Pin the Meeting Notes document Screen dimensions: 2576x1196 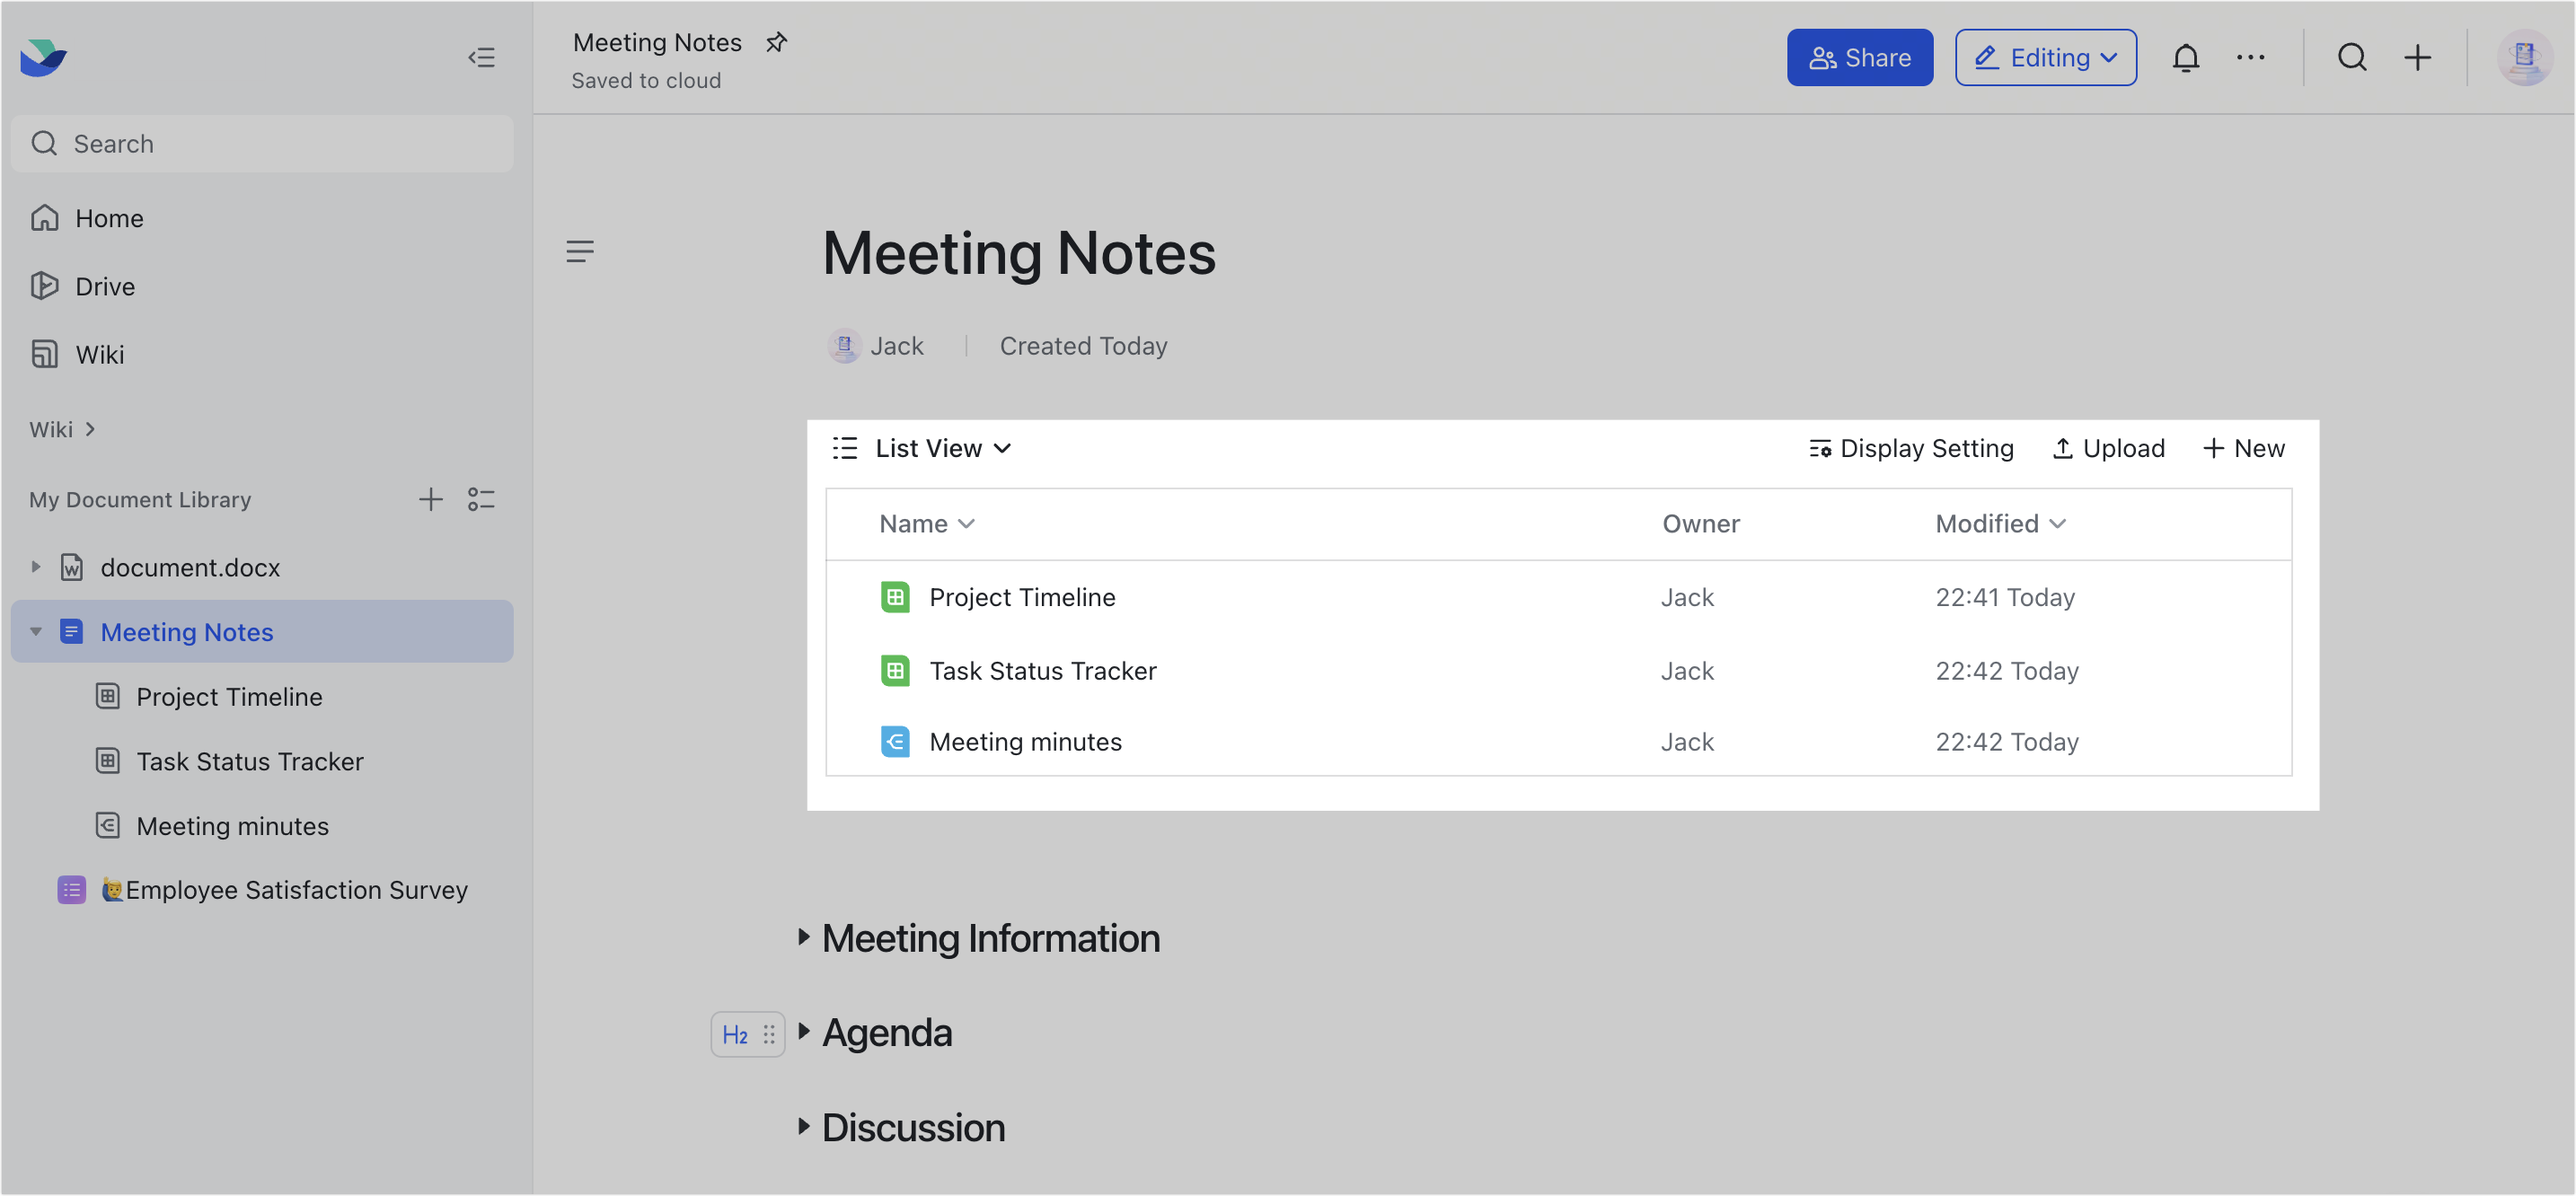pyautogui.click(x=776, y=42)
